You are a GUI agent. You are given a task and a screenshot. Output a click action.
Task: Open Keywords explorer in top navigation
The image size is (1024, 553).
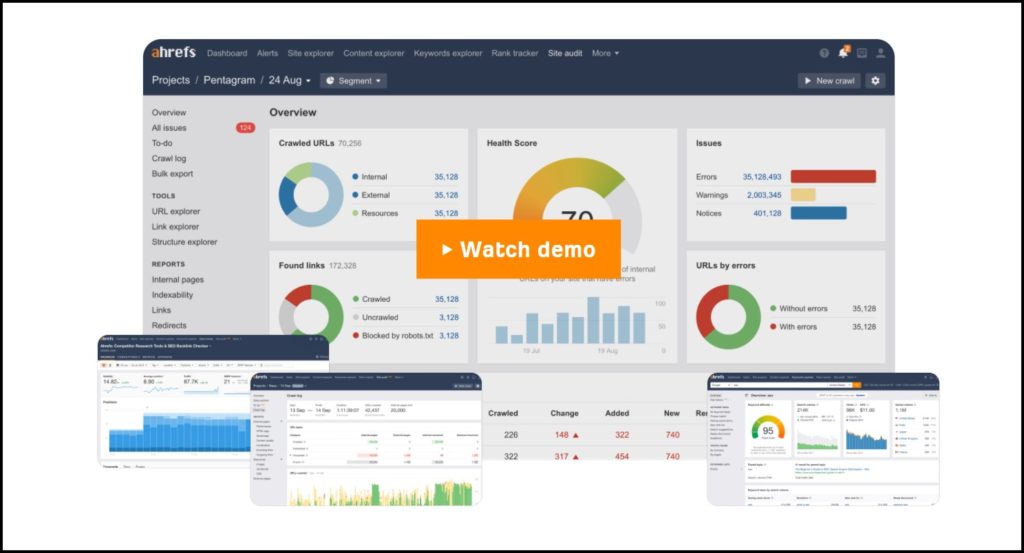coord(448,53)
